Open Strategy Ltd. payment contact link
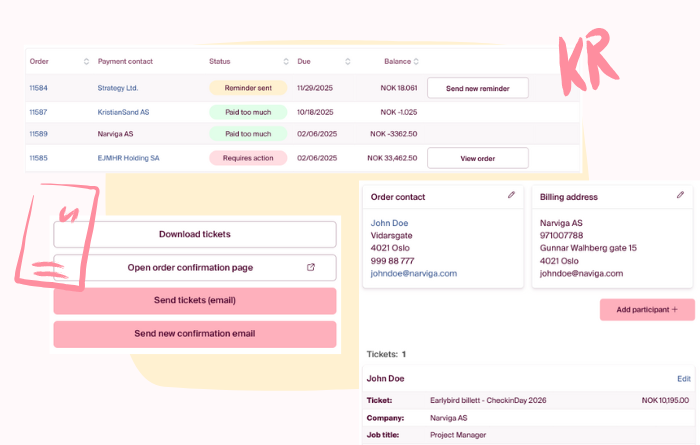The image size is (700, 445). coord(118,88)
